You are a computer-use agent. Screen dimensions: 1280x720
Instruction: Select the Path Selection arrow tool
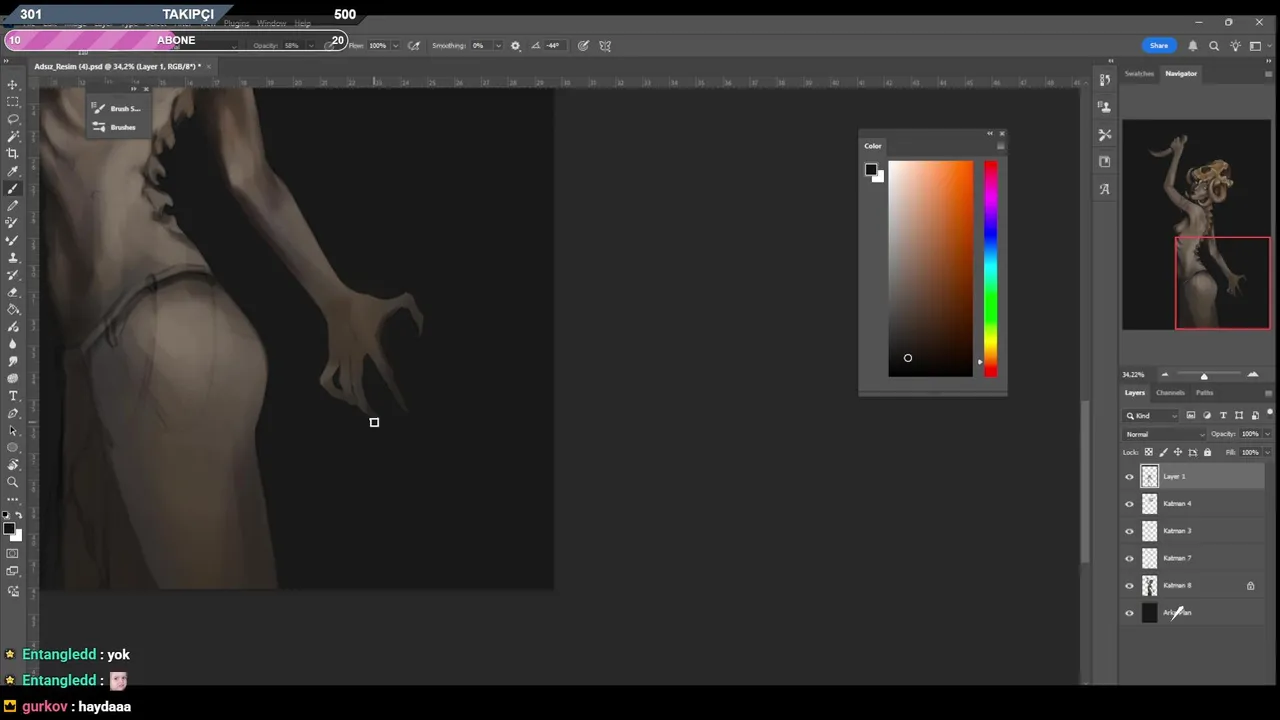click(x=13, y=430)
